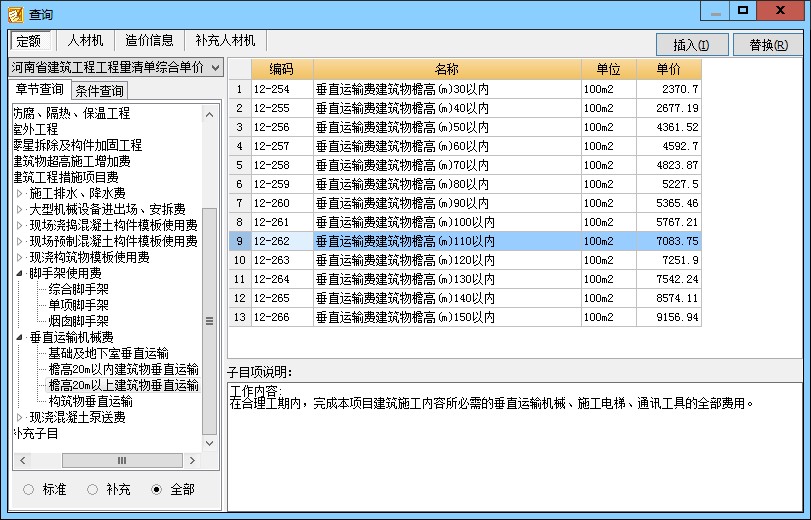Open the 补充人材机 tab
The image size is (811, 520).
coord(226,40)
